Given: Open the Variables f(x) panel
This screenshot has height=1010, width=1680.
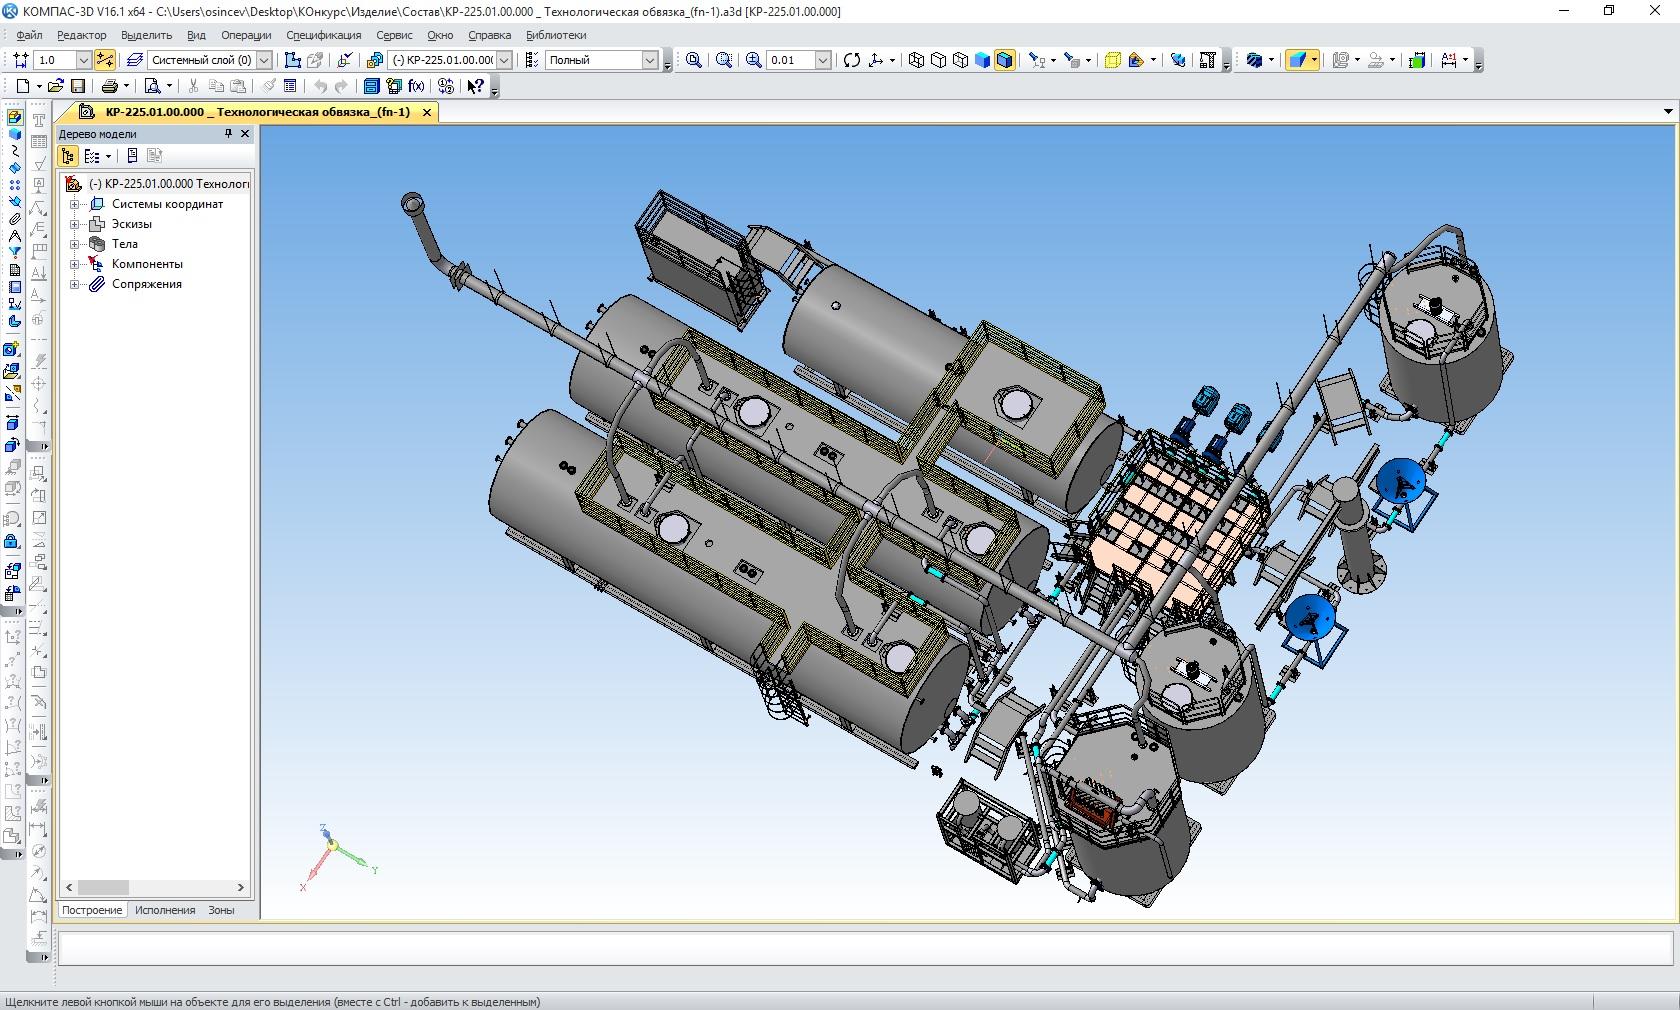Looking at the screenshot, I should coord(416,86).
